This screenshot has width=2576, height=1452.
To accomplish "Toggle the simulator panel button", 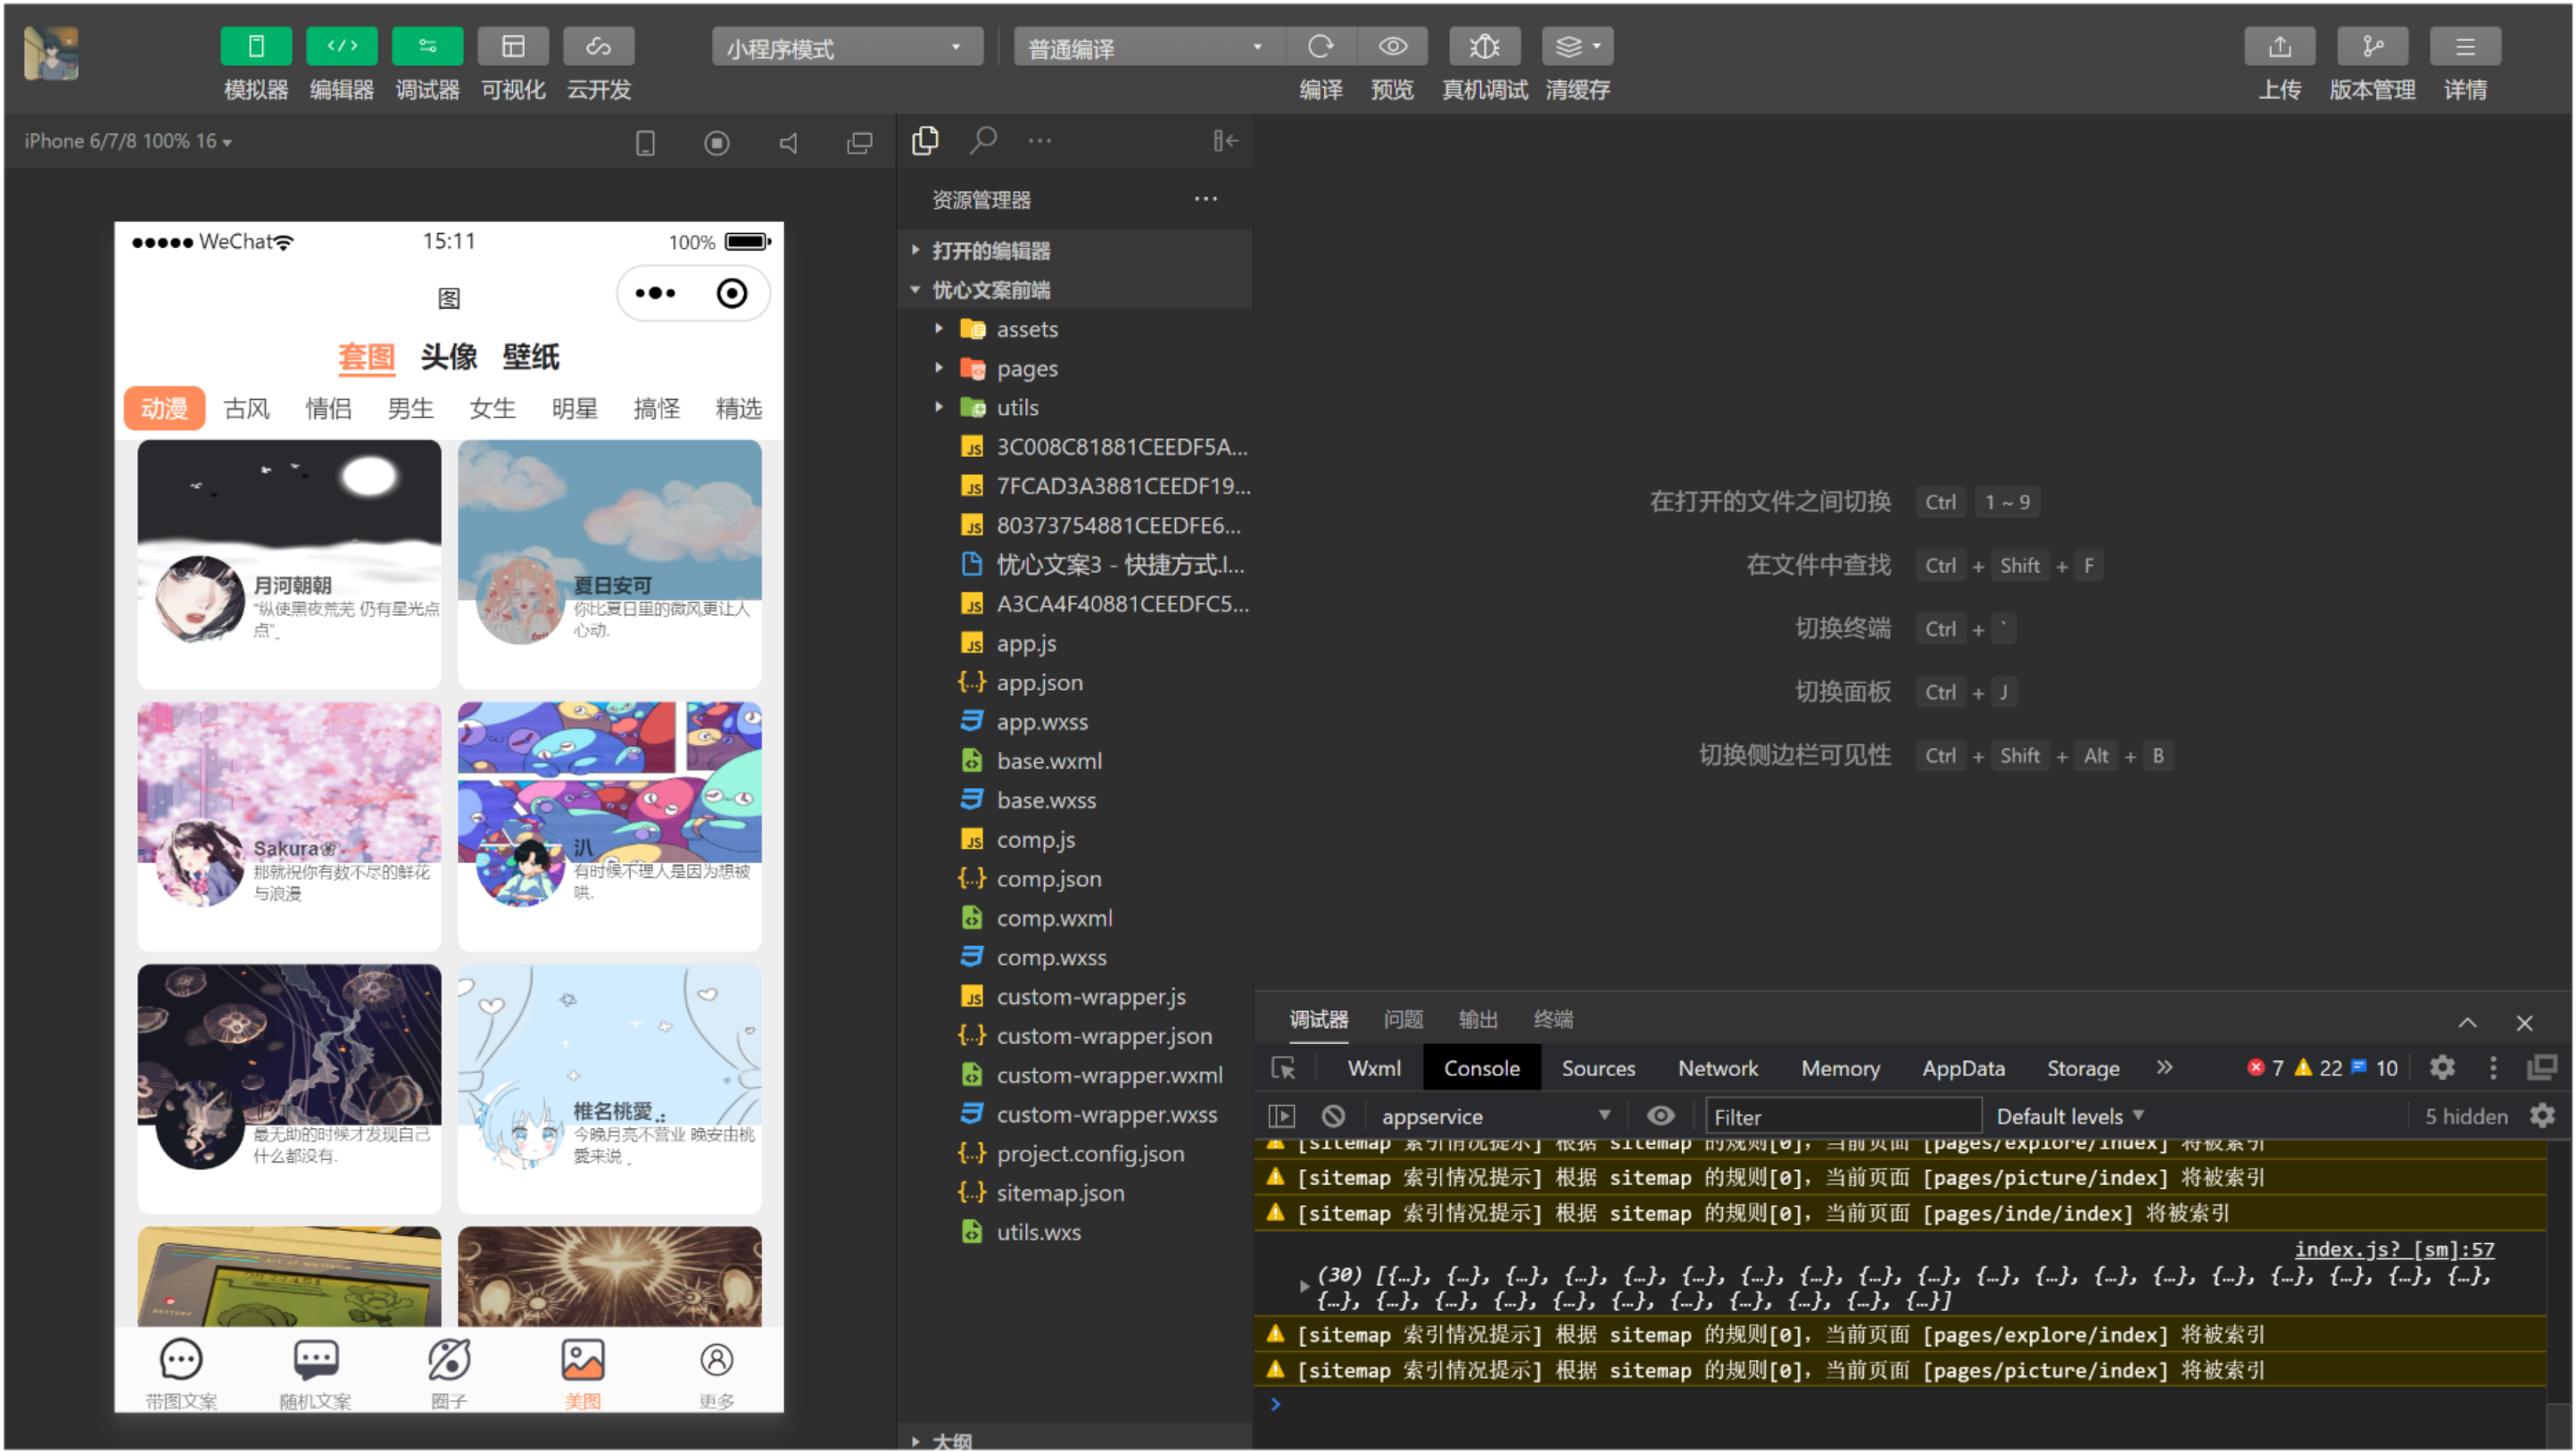I will (256, 46).
